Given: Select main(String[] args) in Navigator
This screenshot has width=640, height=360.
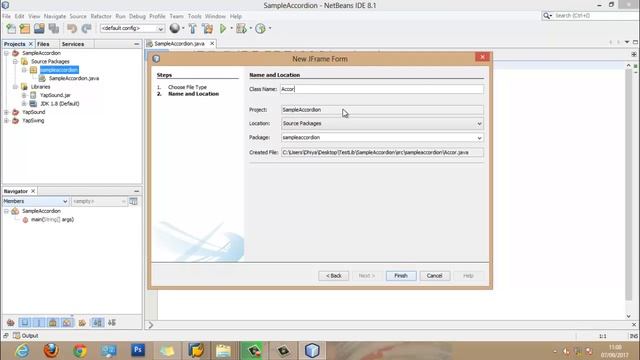Looking at the screenshot, I should coord(52,220).
